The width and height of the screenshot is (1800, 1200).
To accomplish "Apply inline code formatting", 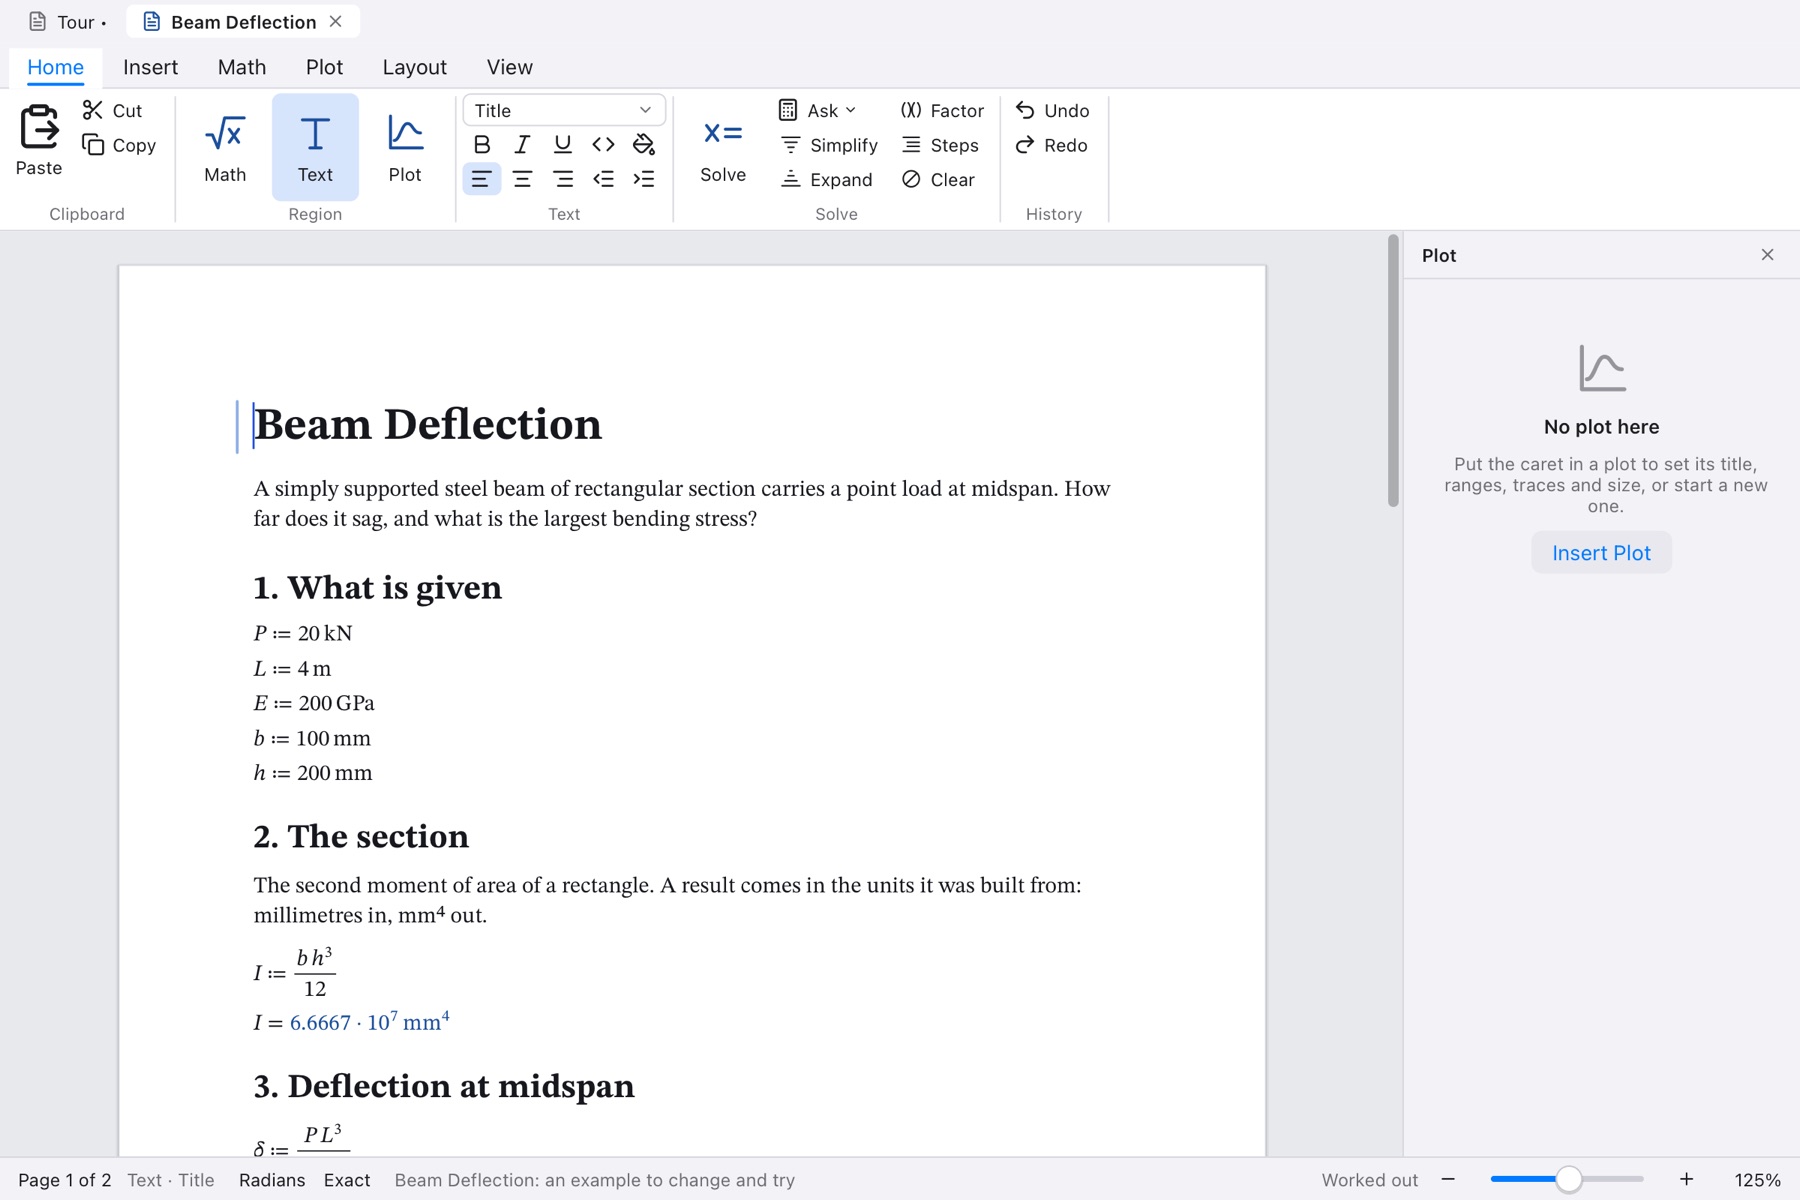I will pos(603,144).
